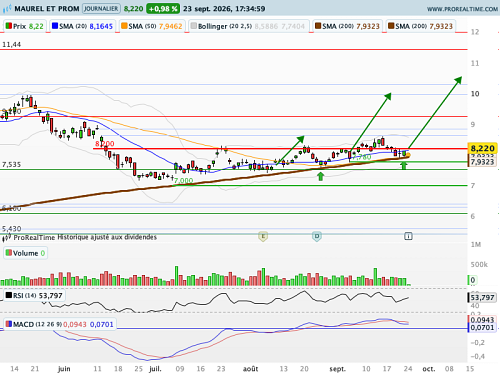Click the 7,535 support level label

click(11, 164)
